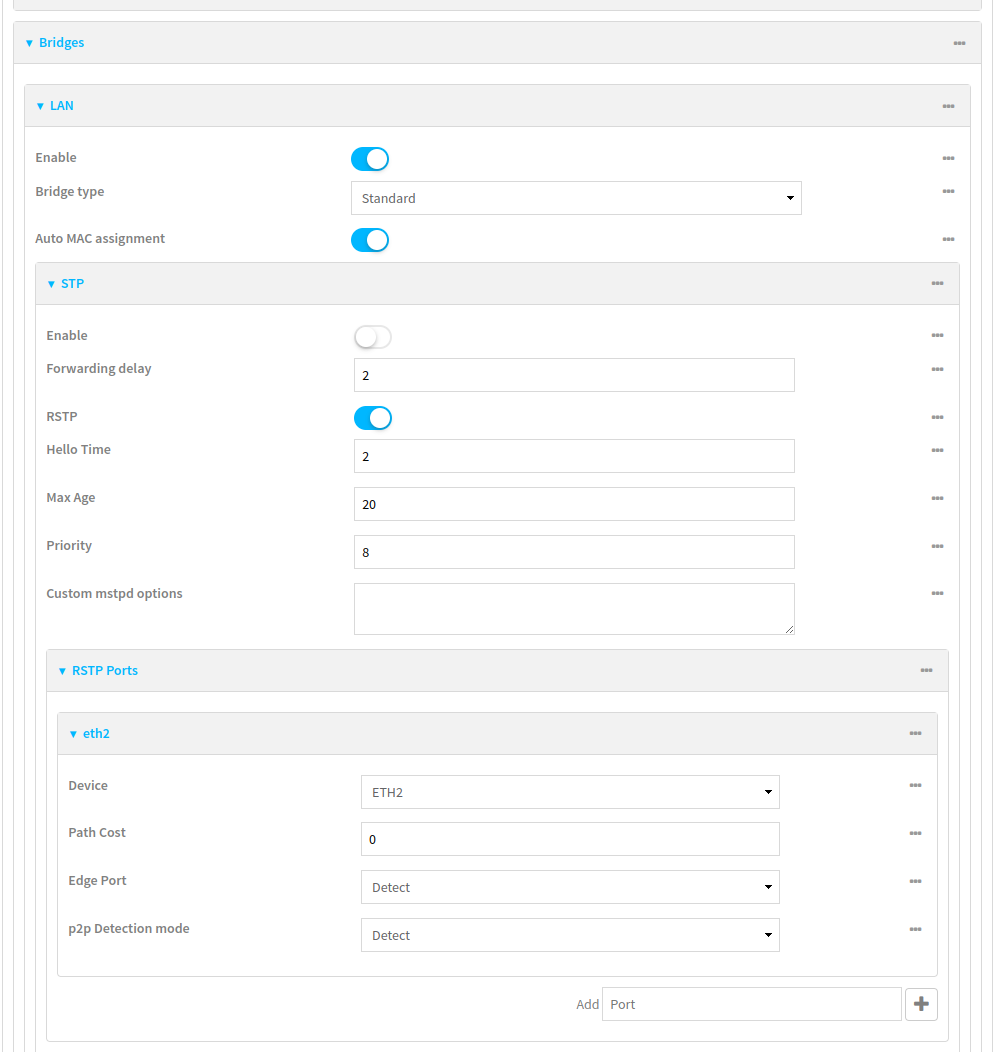Open the ellipsis menu for LAN bridge
Screen dimensions: 1003x1052
point(948,106)
